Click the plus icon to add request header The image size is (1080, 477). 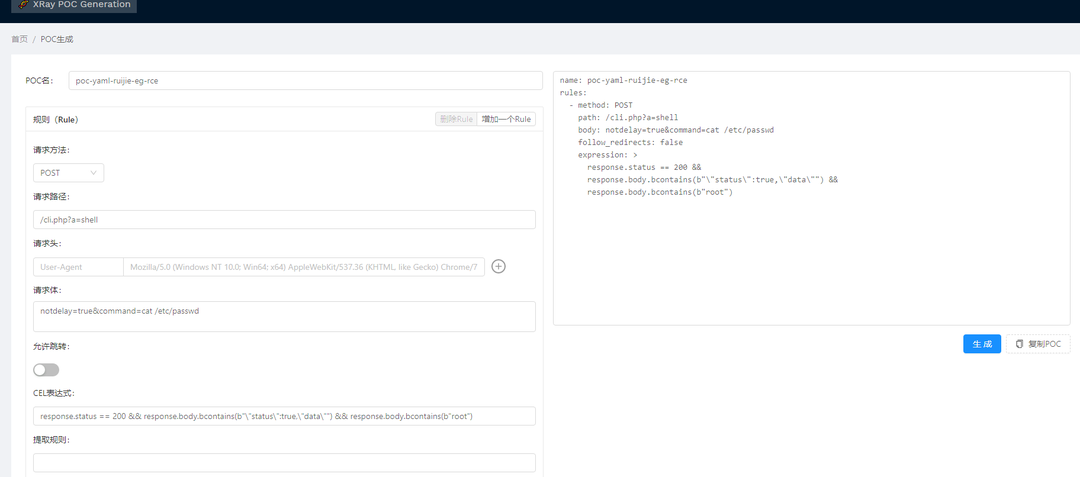click(x=499, y=267)
